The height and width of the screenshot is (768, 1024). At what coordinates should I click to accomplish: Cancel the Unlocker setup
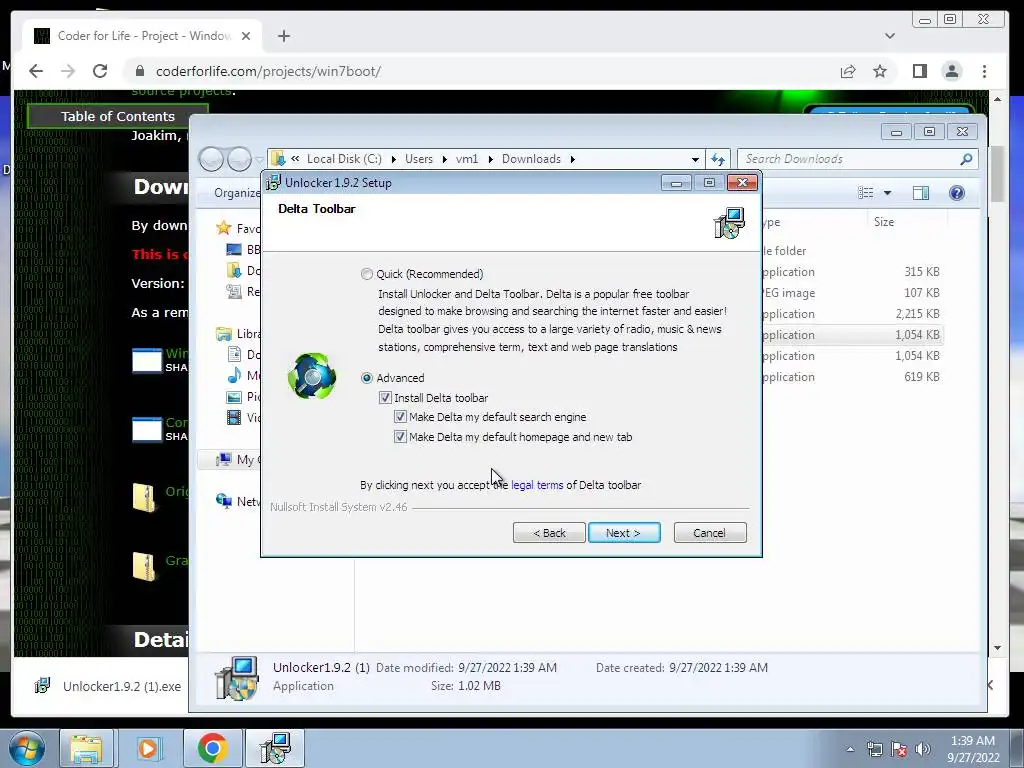710,533
